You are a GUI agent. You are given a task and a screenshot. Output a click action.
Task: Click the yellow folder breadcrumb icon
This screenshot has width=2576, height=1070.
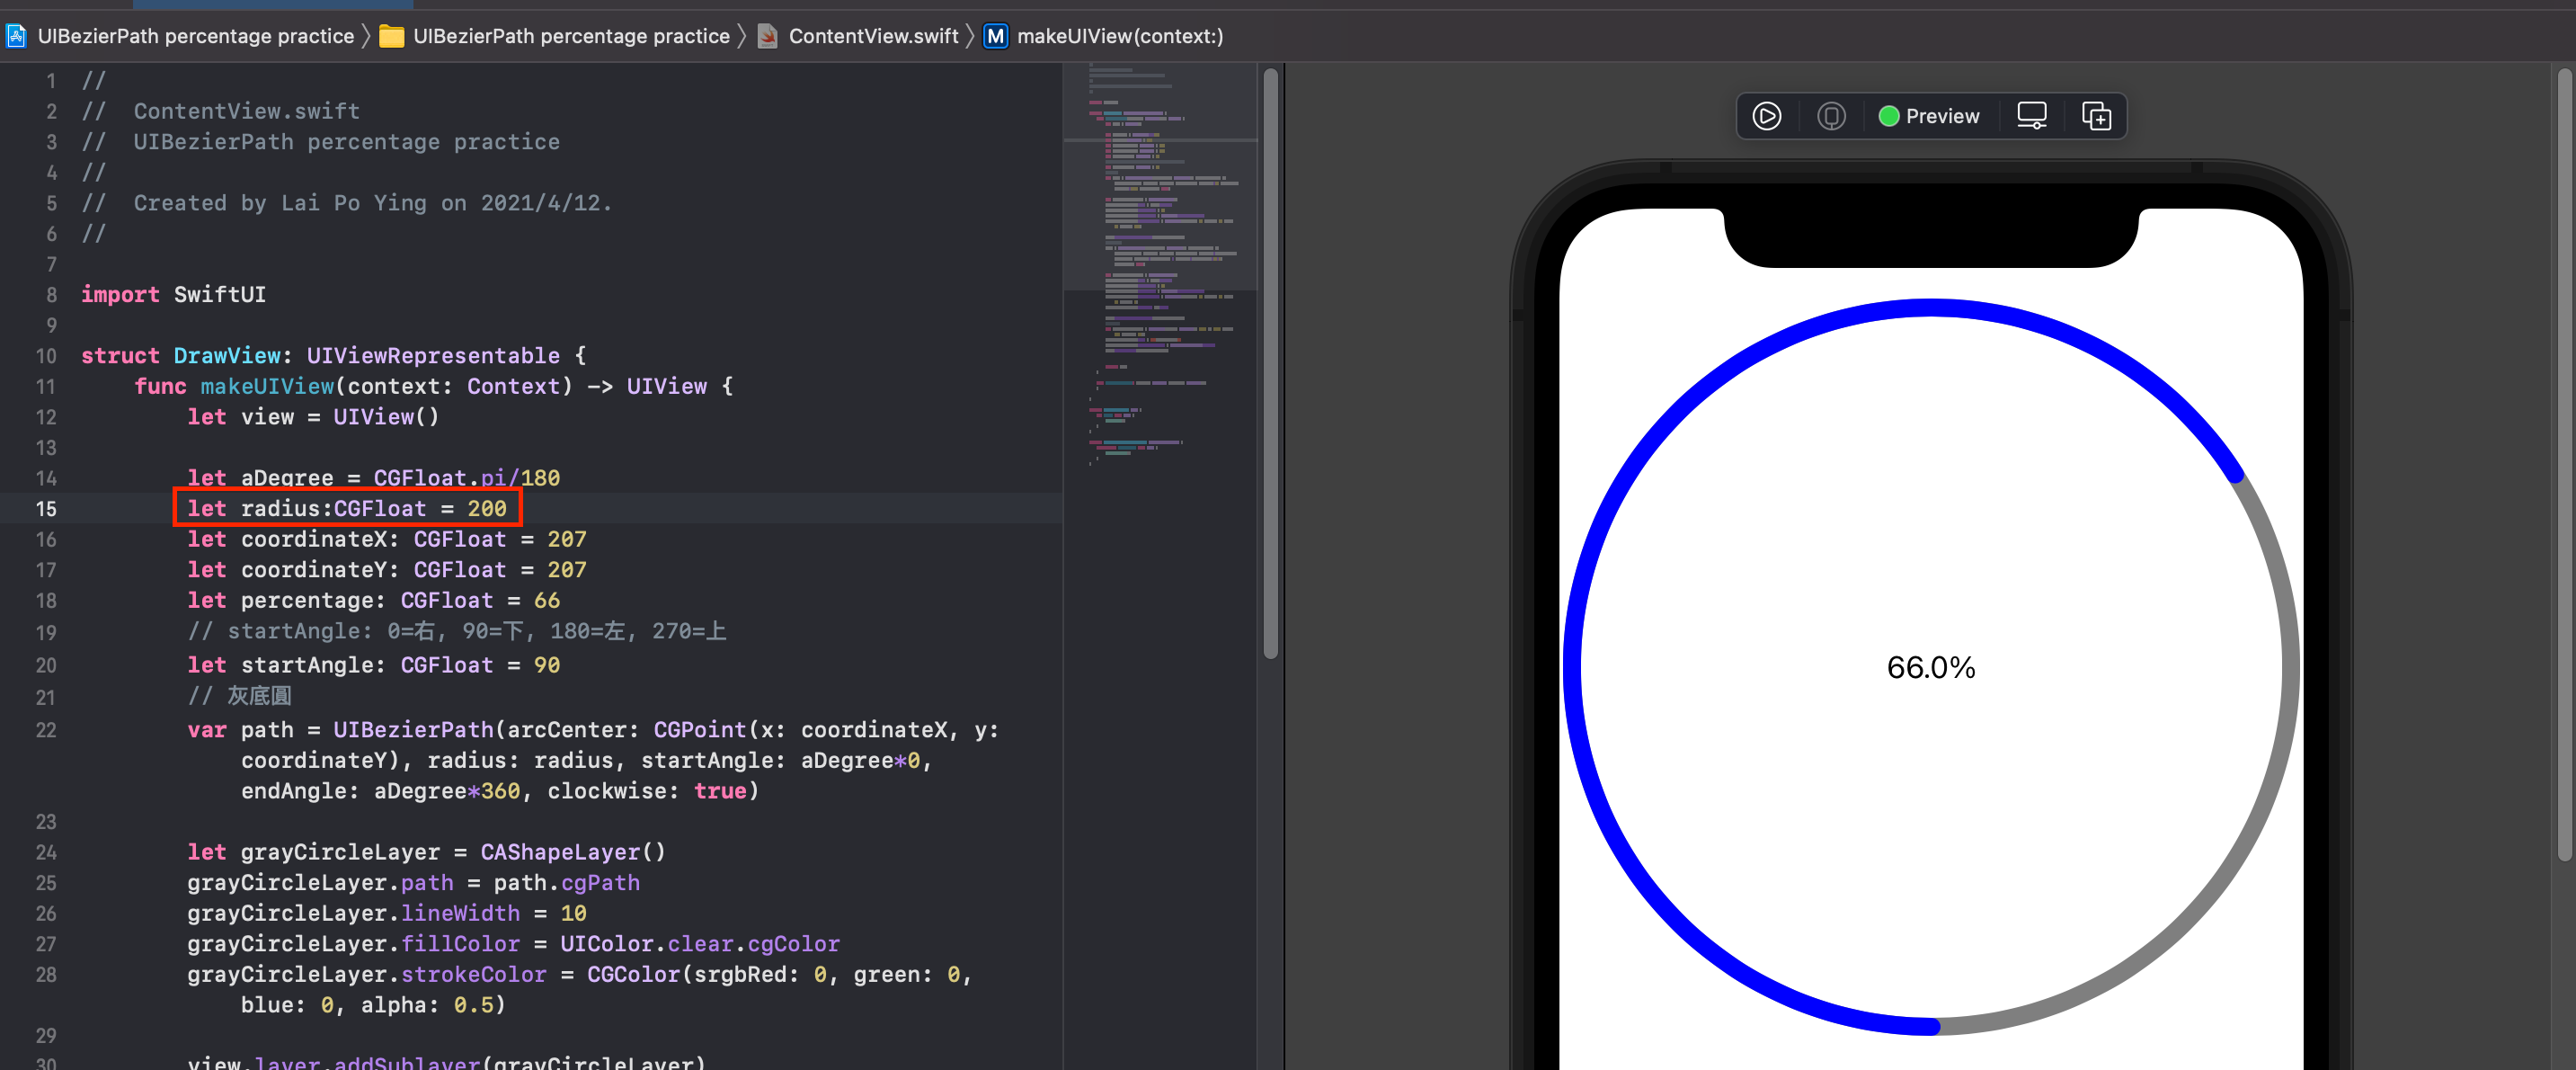pyautogui.click(x=391, y=36)
